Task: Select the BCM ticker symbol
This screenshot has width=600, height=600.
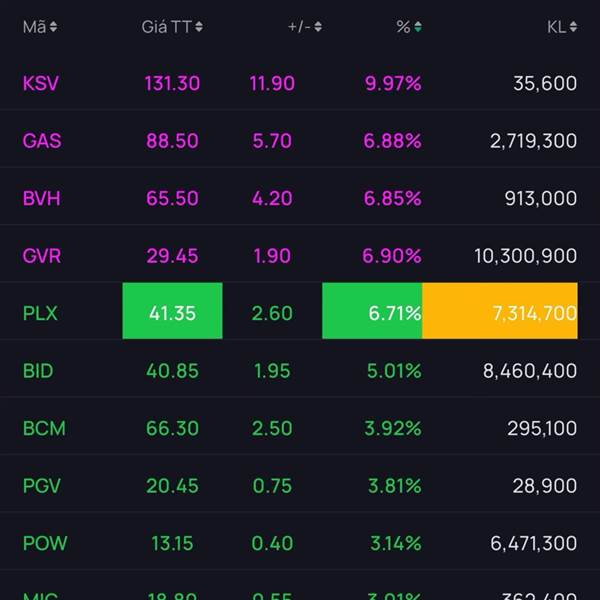Action: pos(44,428)
